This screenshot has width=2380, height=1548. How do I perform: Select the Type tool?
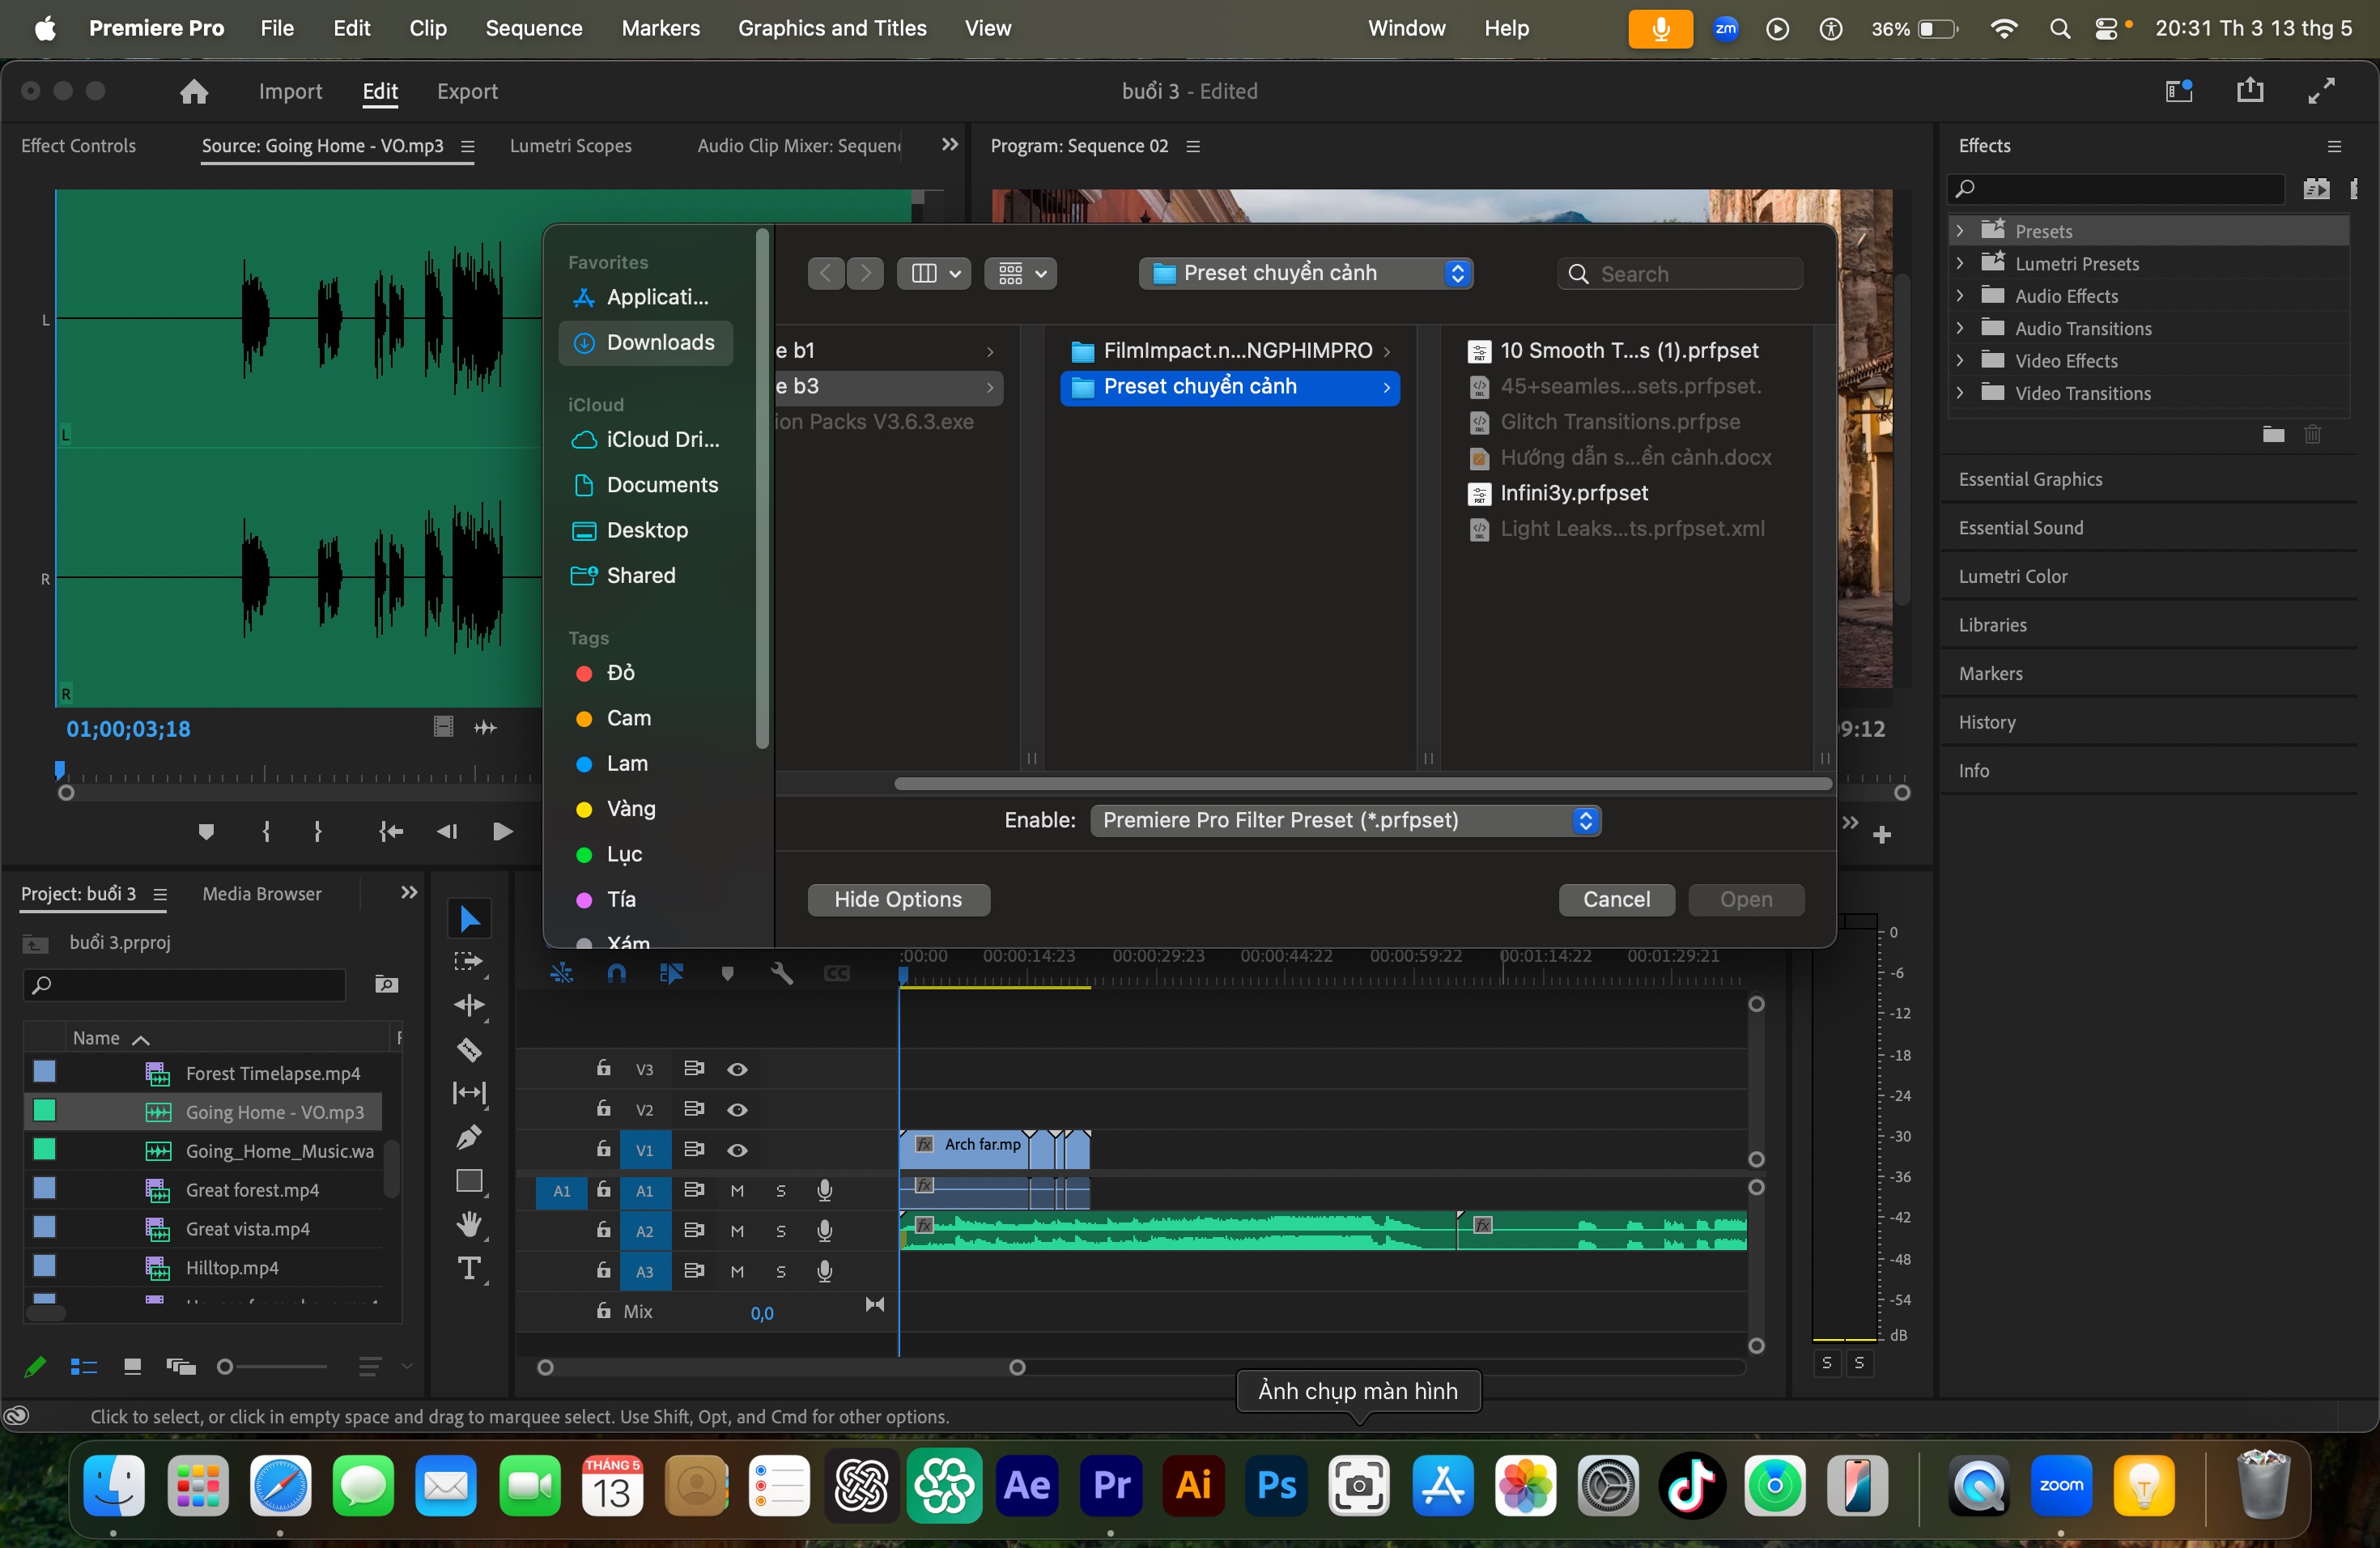469,1269
